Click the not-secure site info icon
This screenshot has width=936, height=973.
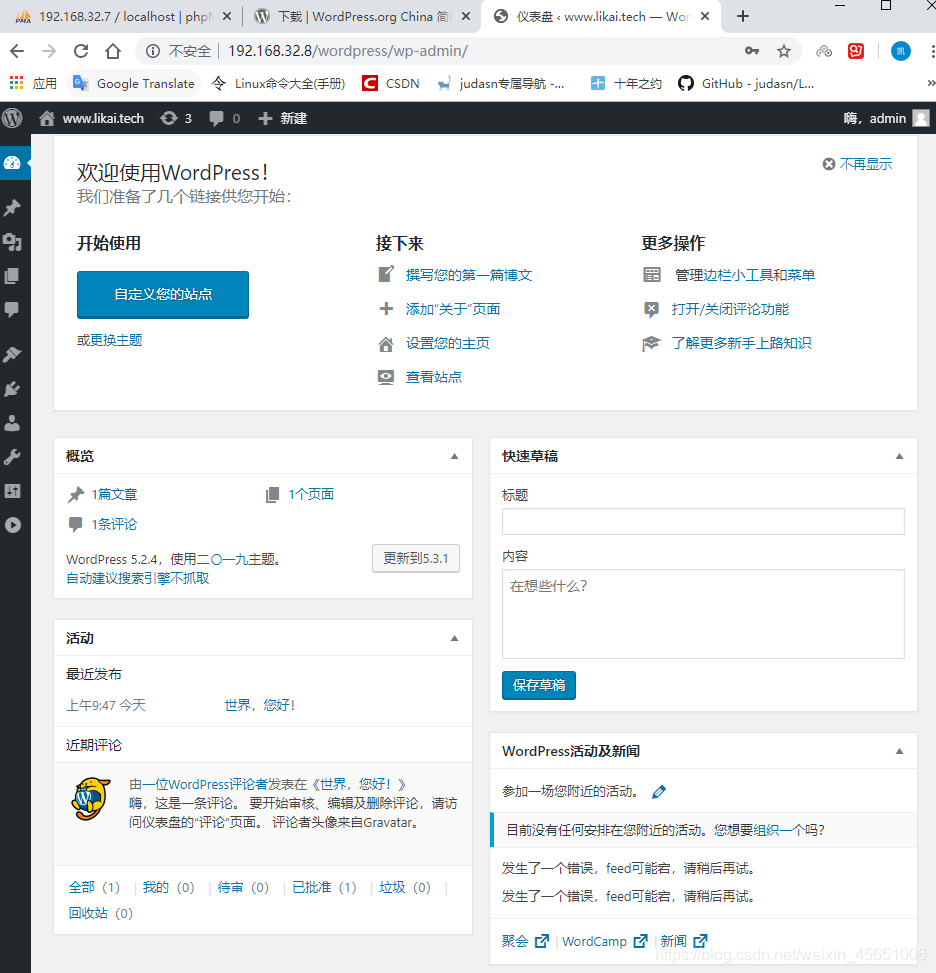[x=153, y=51]
